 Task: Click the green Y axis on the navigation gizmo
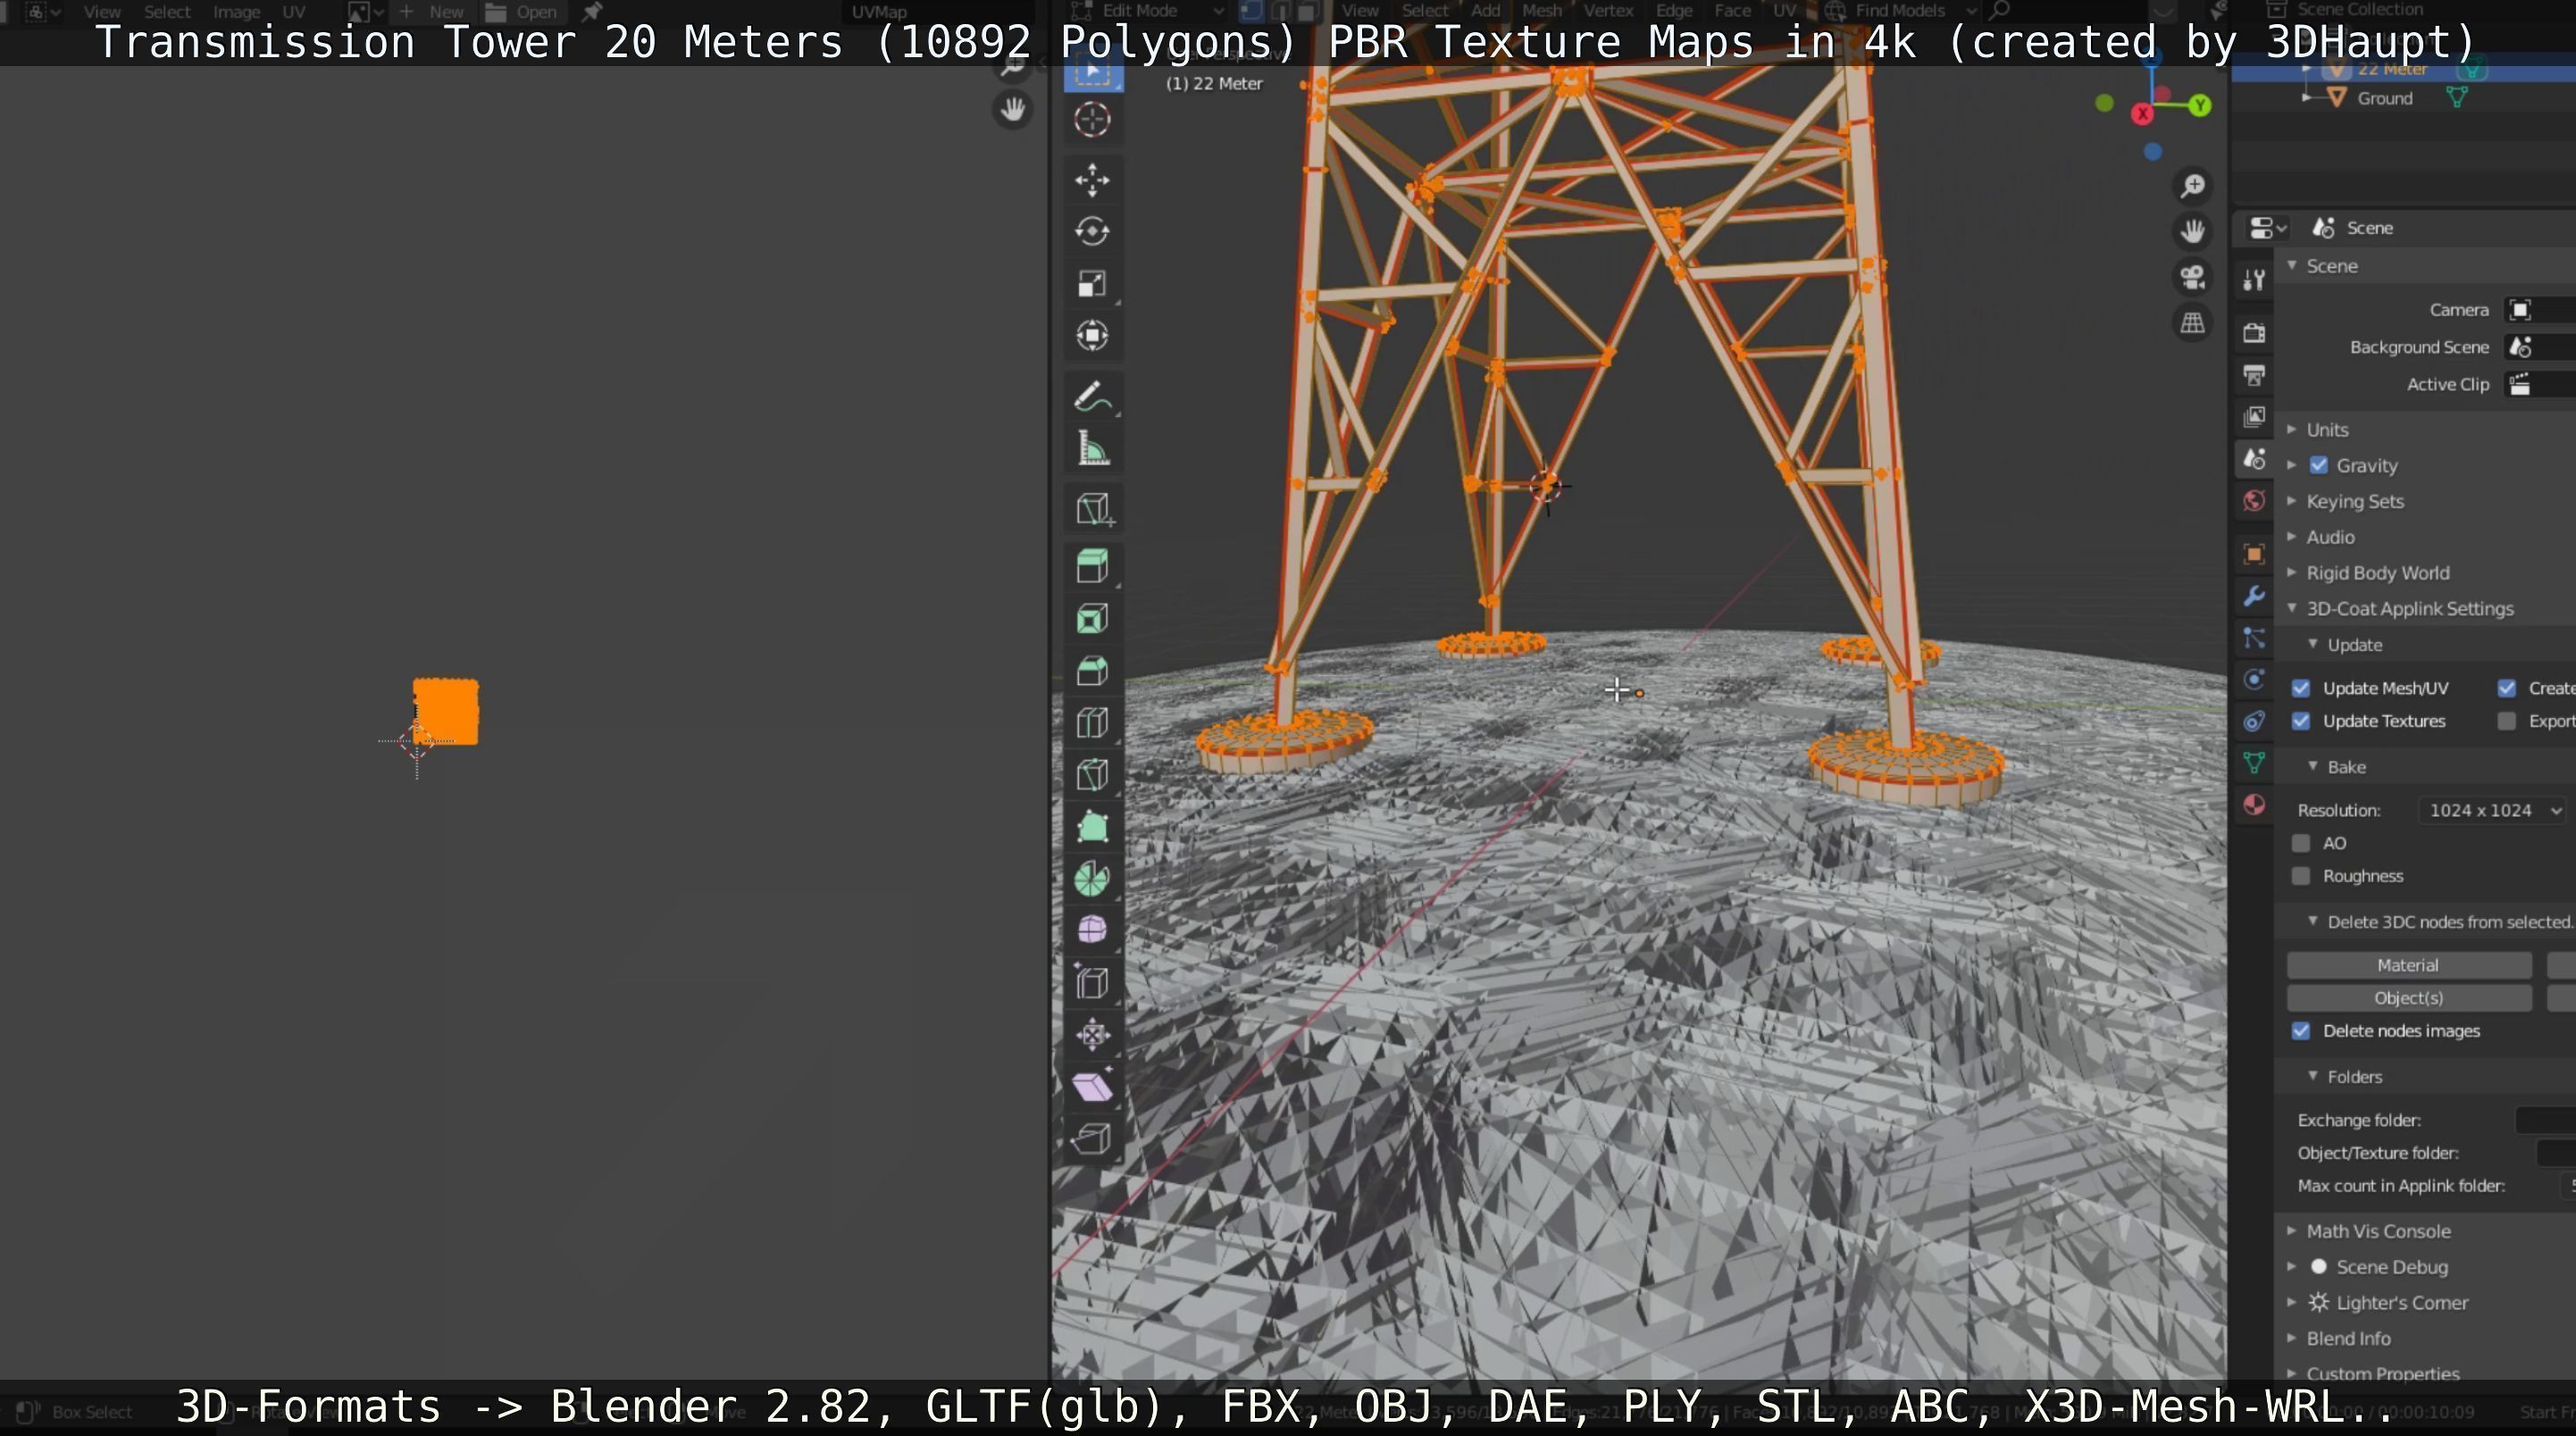[x=2199, y=105]
